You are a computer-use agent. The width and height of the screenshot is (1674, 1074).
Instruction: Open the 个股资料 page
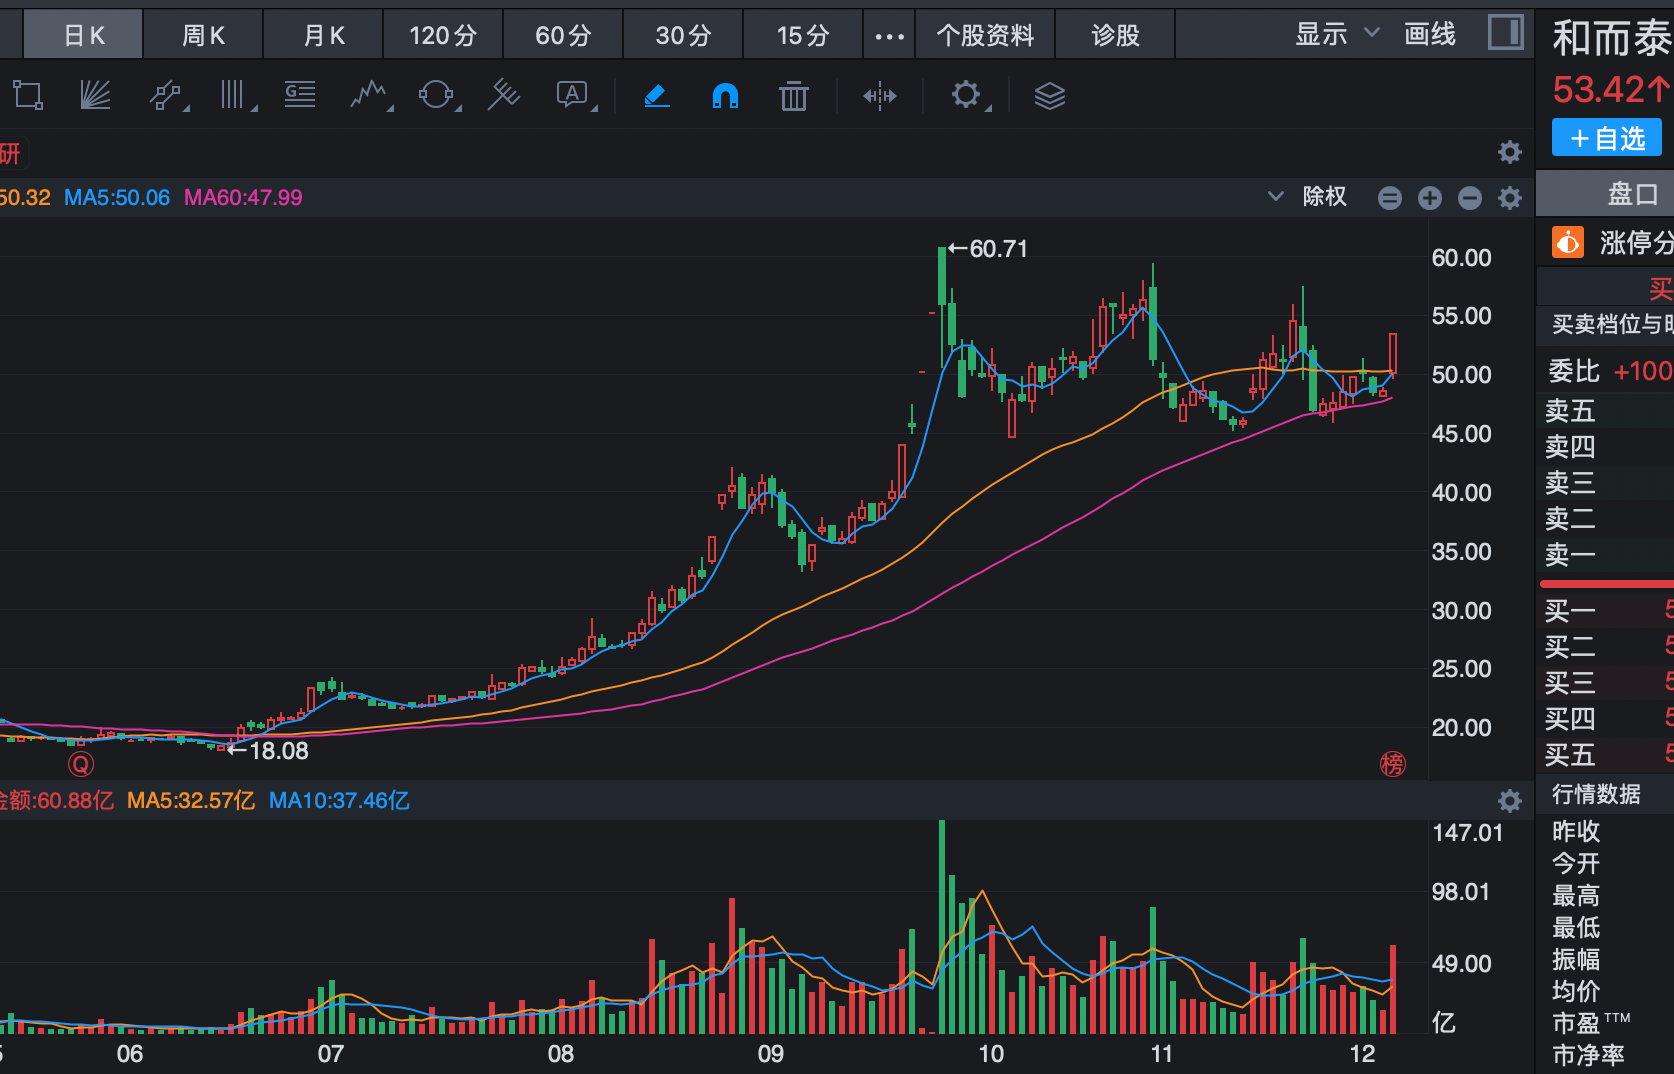[x=985, y=36]
